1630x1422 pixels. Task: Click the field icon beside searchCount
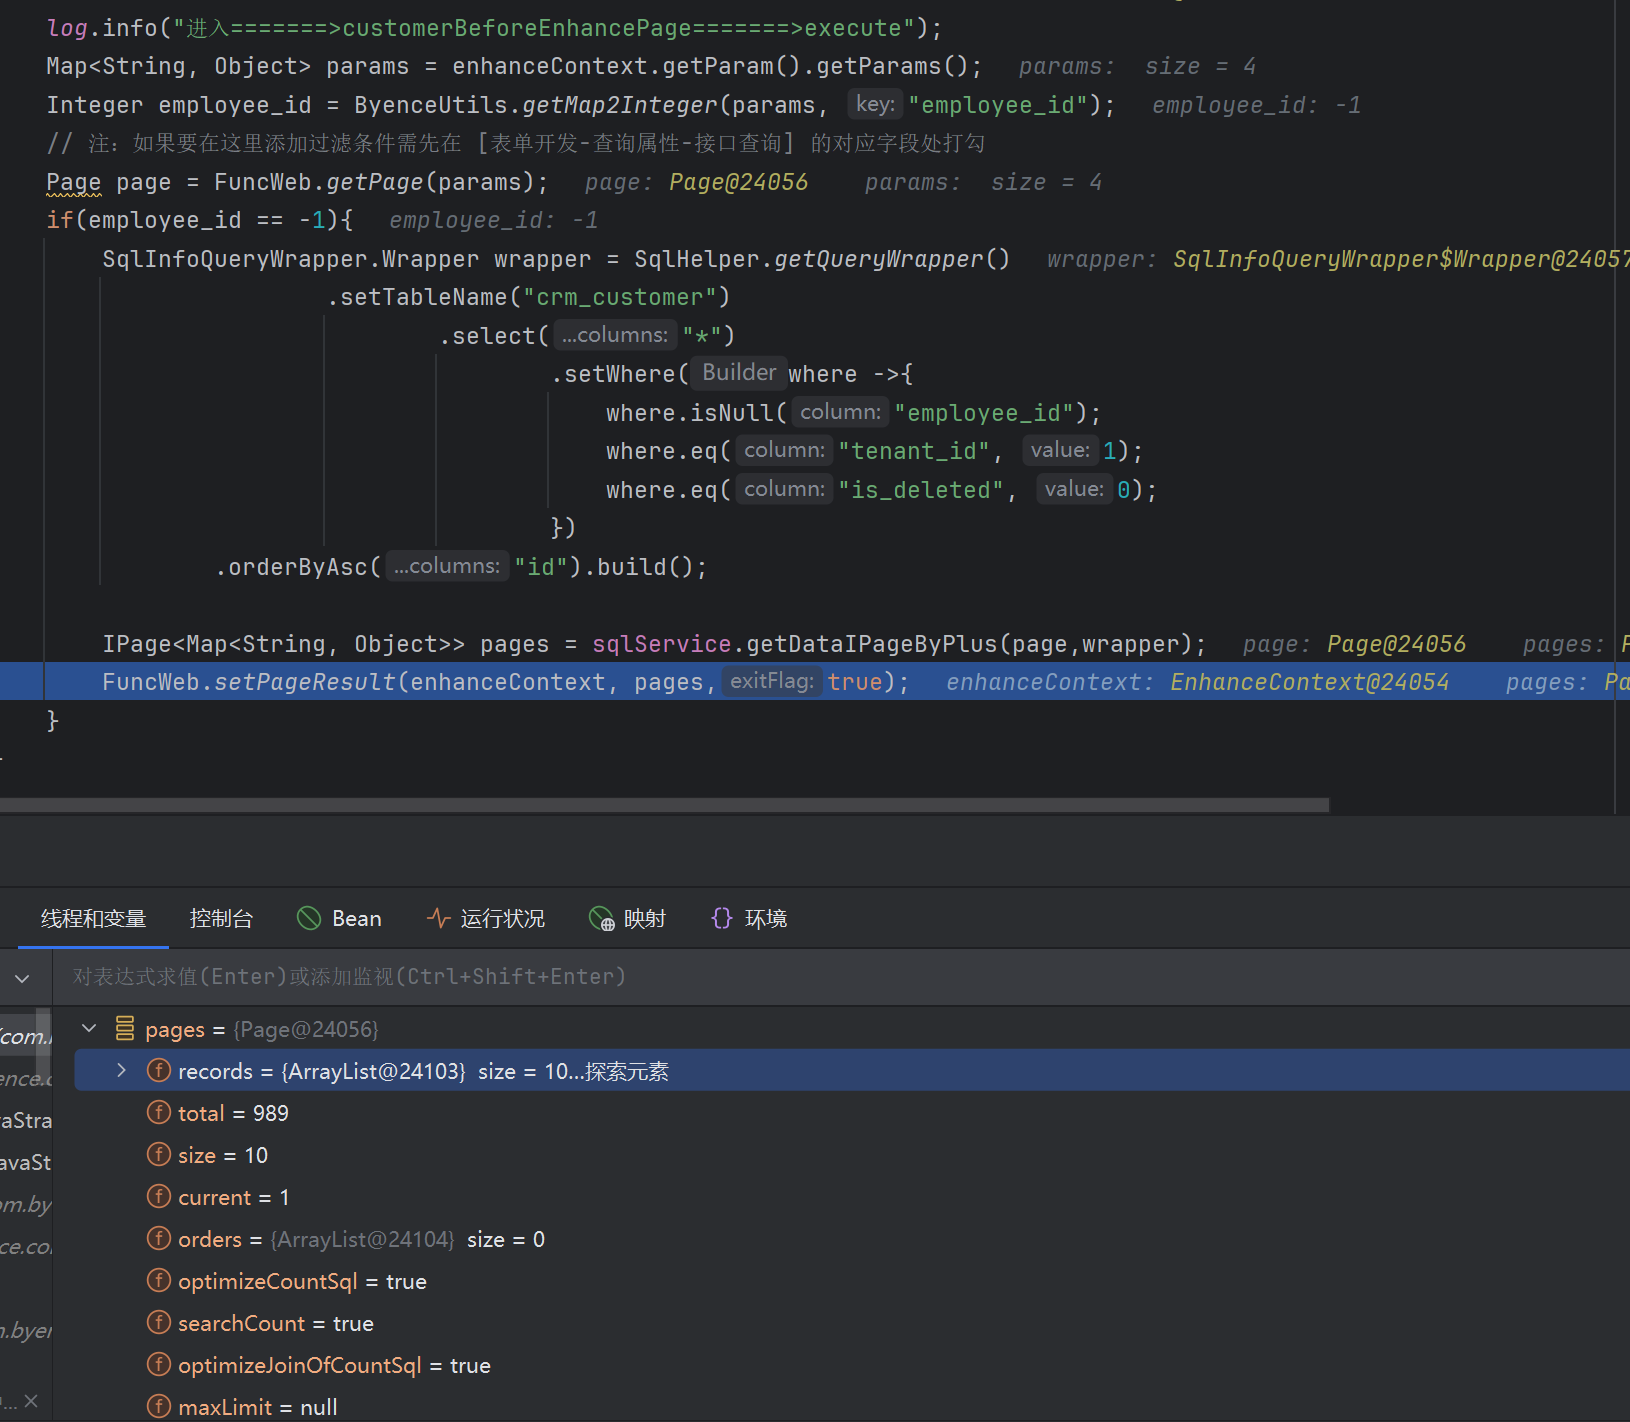(159, 1323)
